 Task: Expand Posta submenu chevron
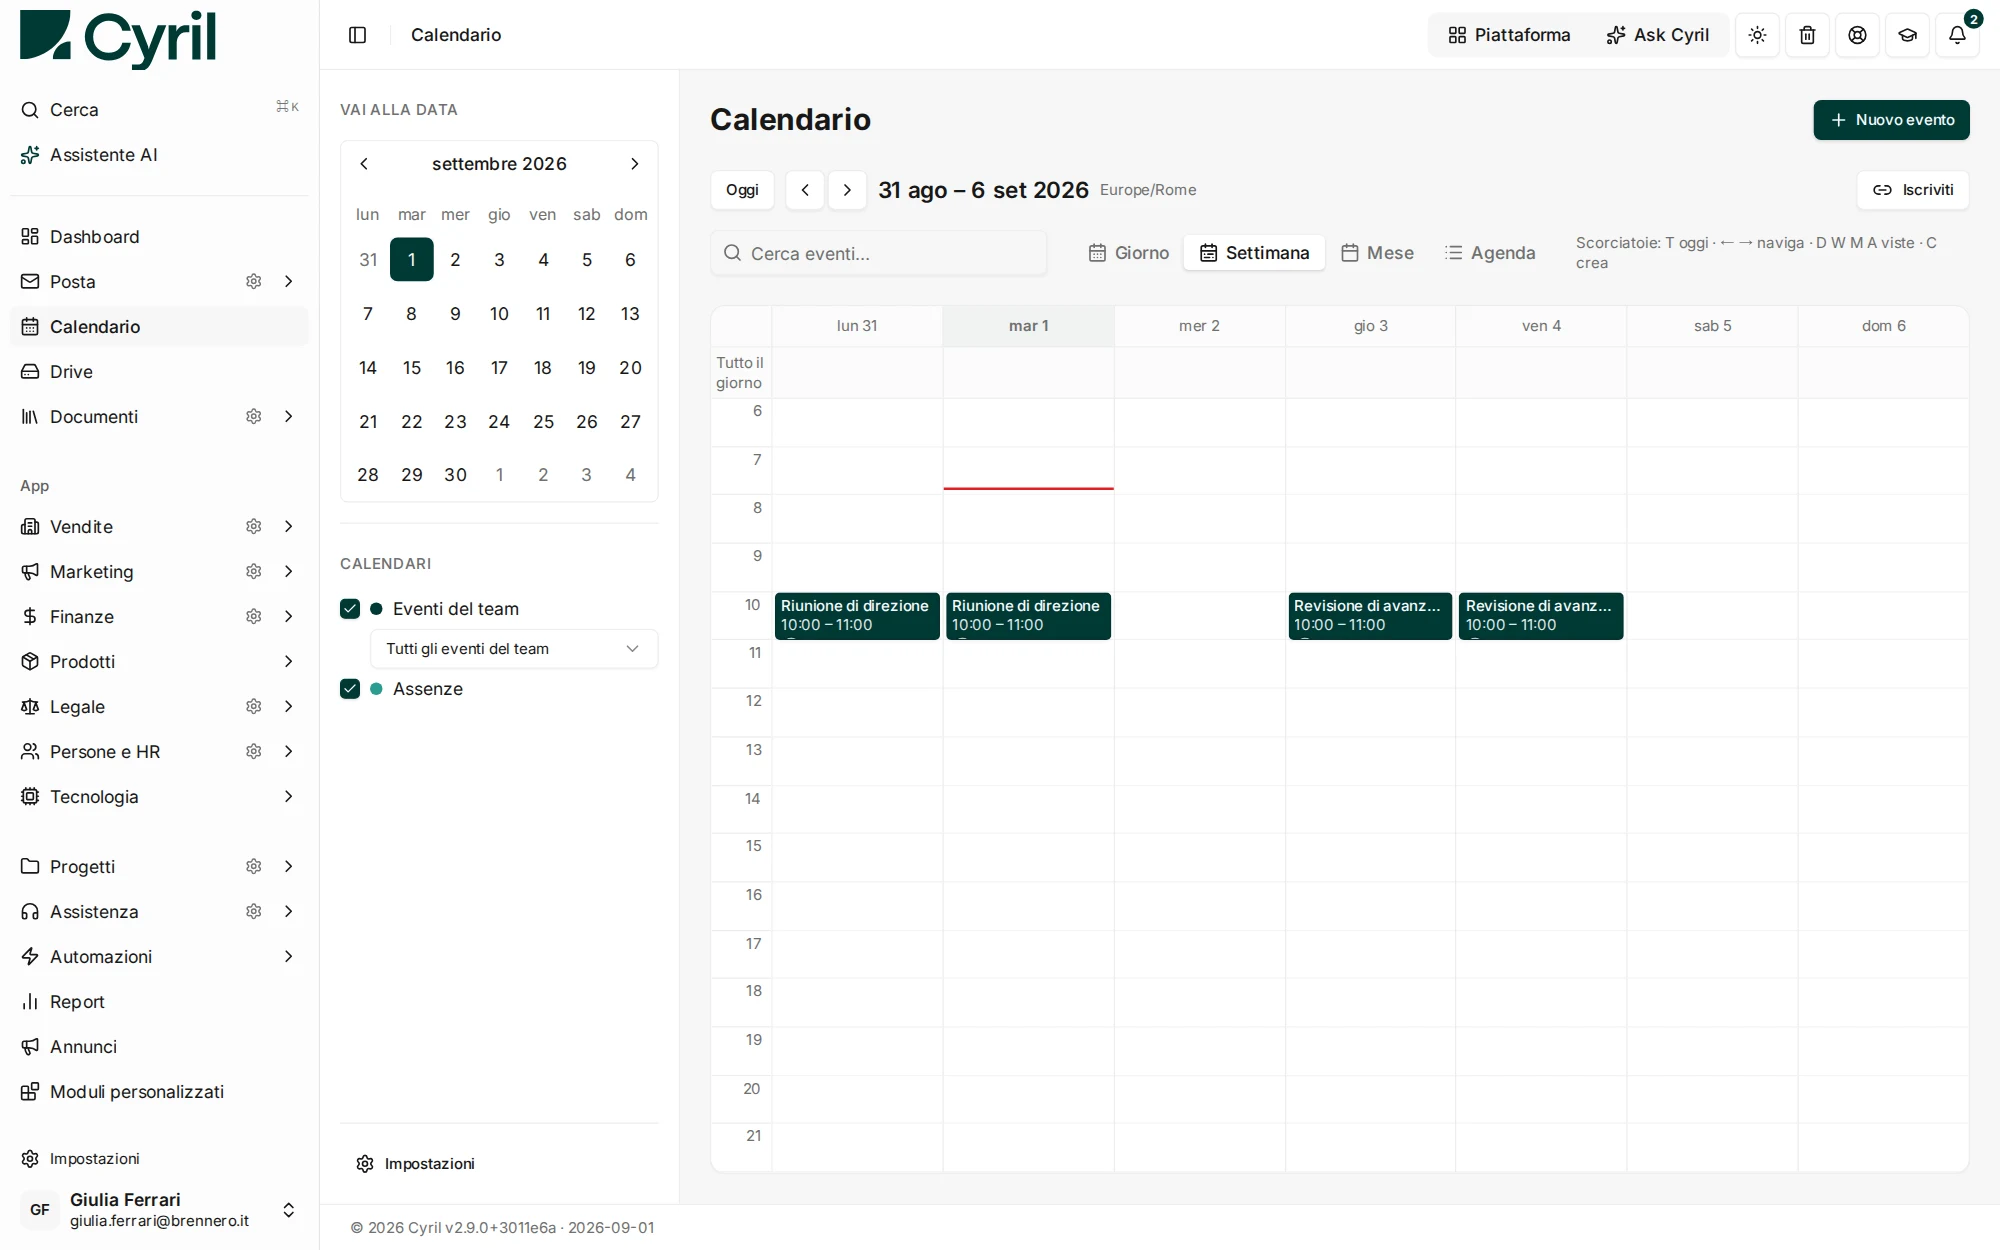289,282
